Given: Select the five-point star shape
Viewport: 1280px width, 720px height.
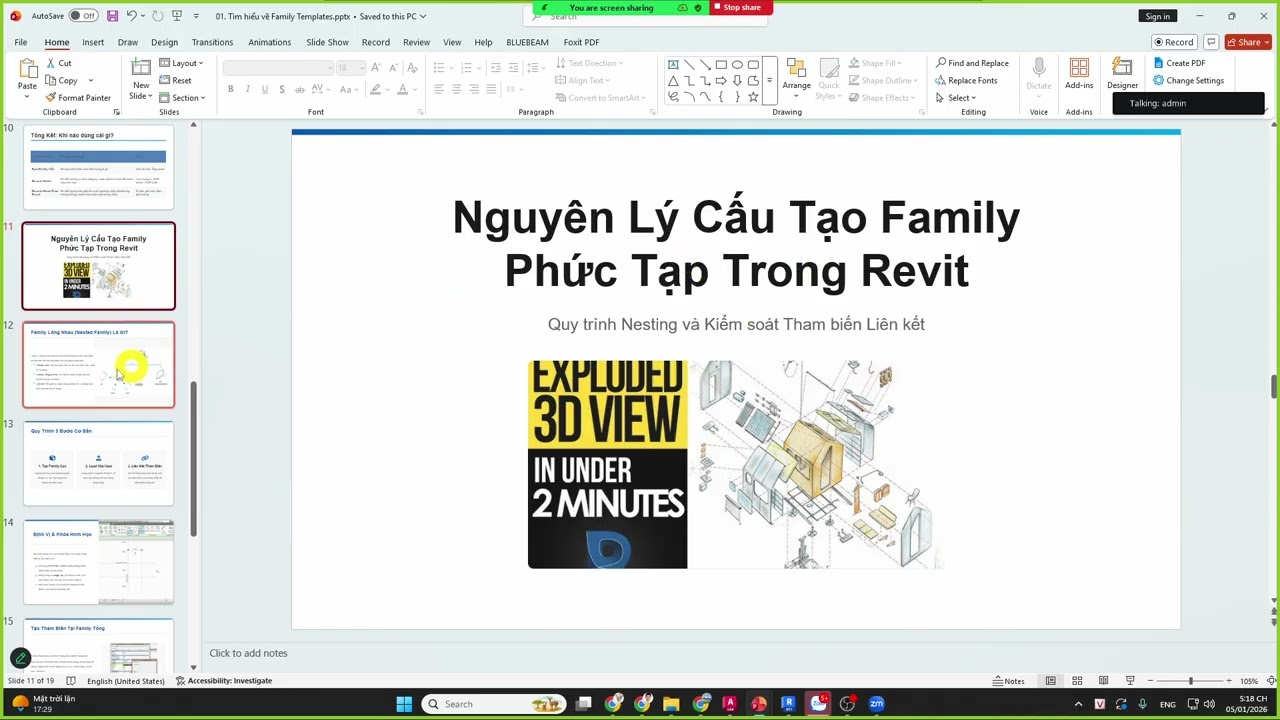Looking at the screenshot, I should tap(753, 97).
